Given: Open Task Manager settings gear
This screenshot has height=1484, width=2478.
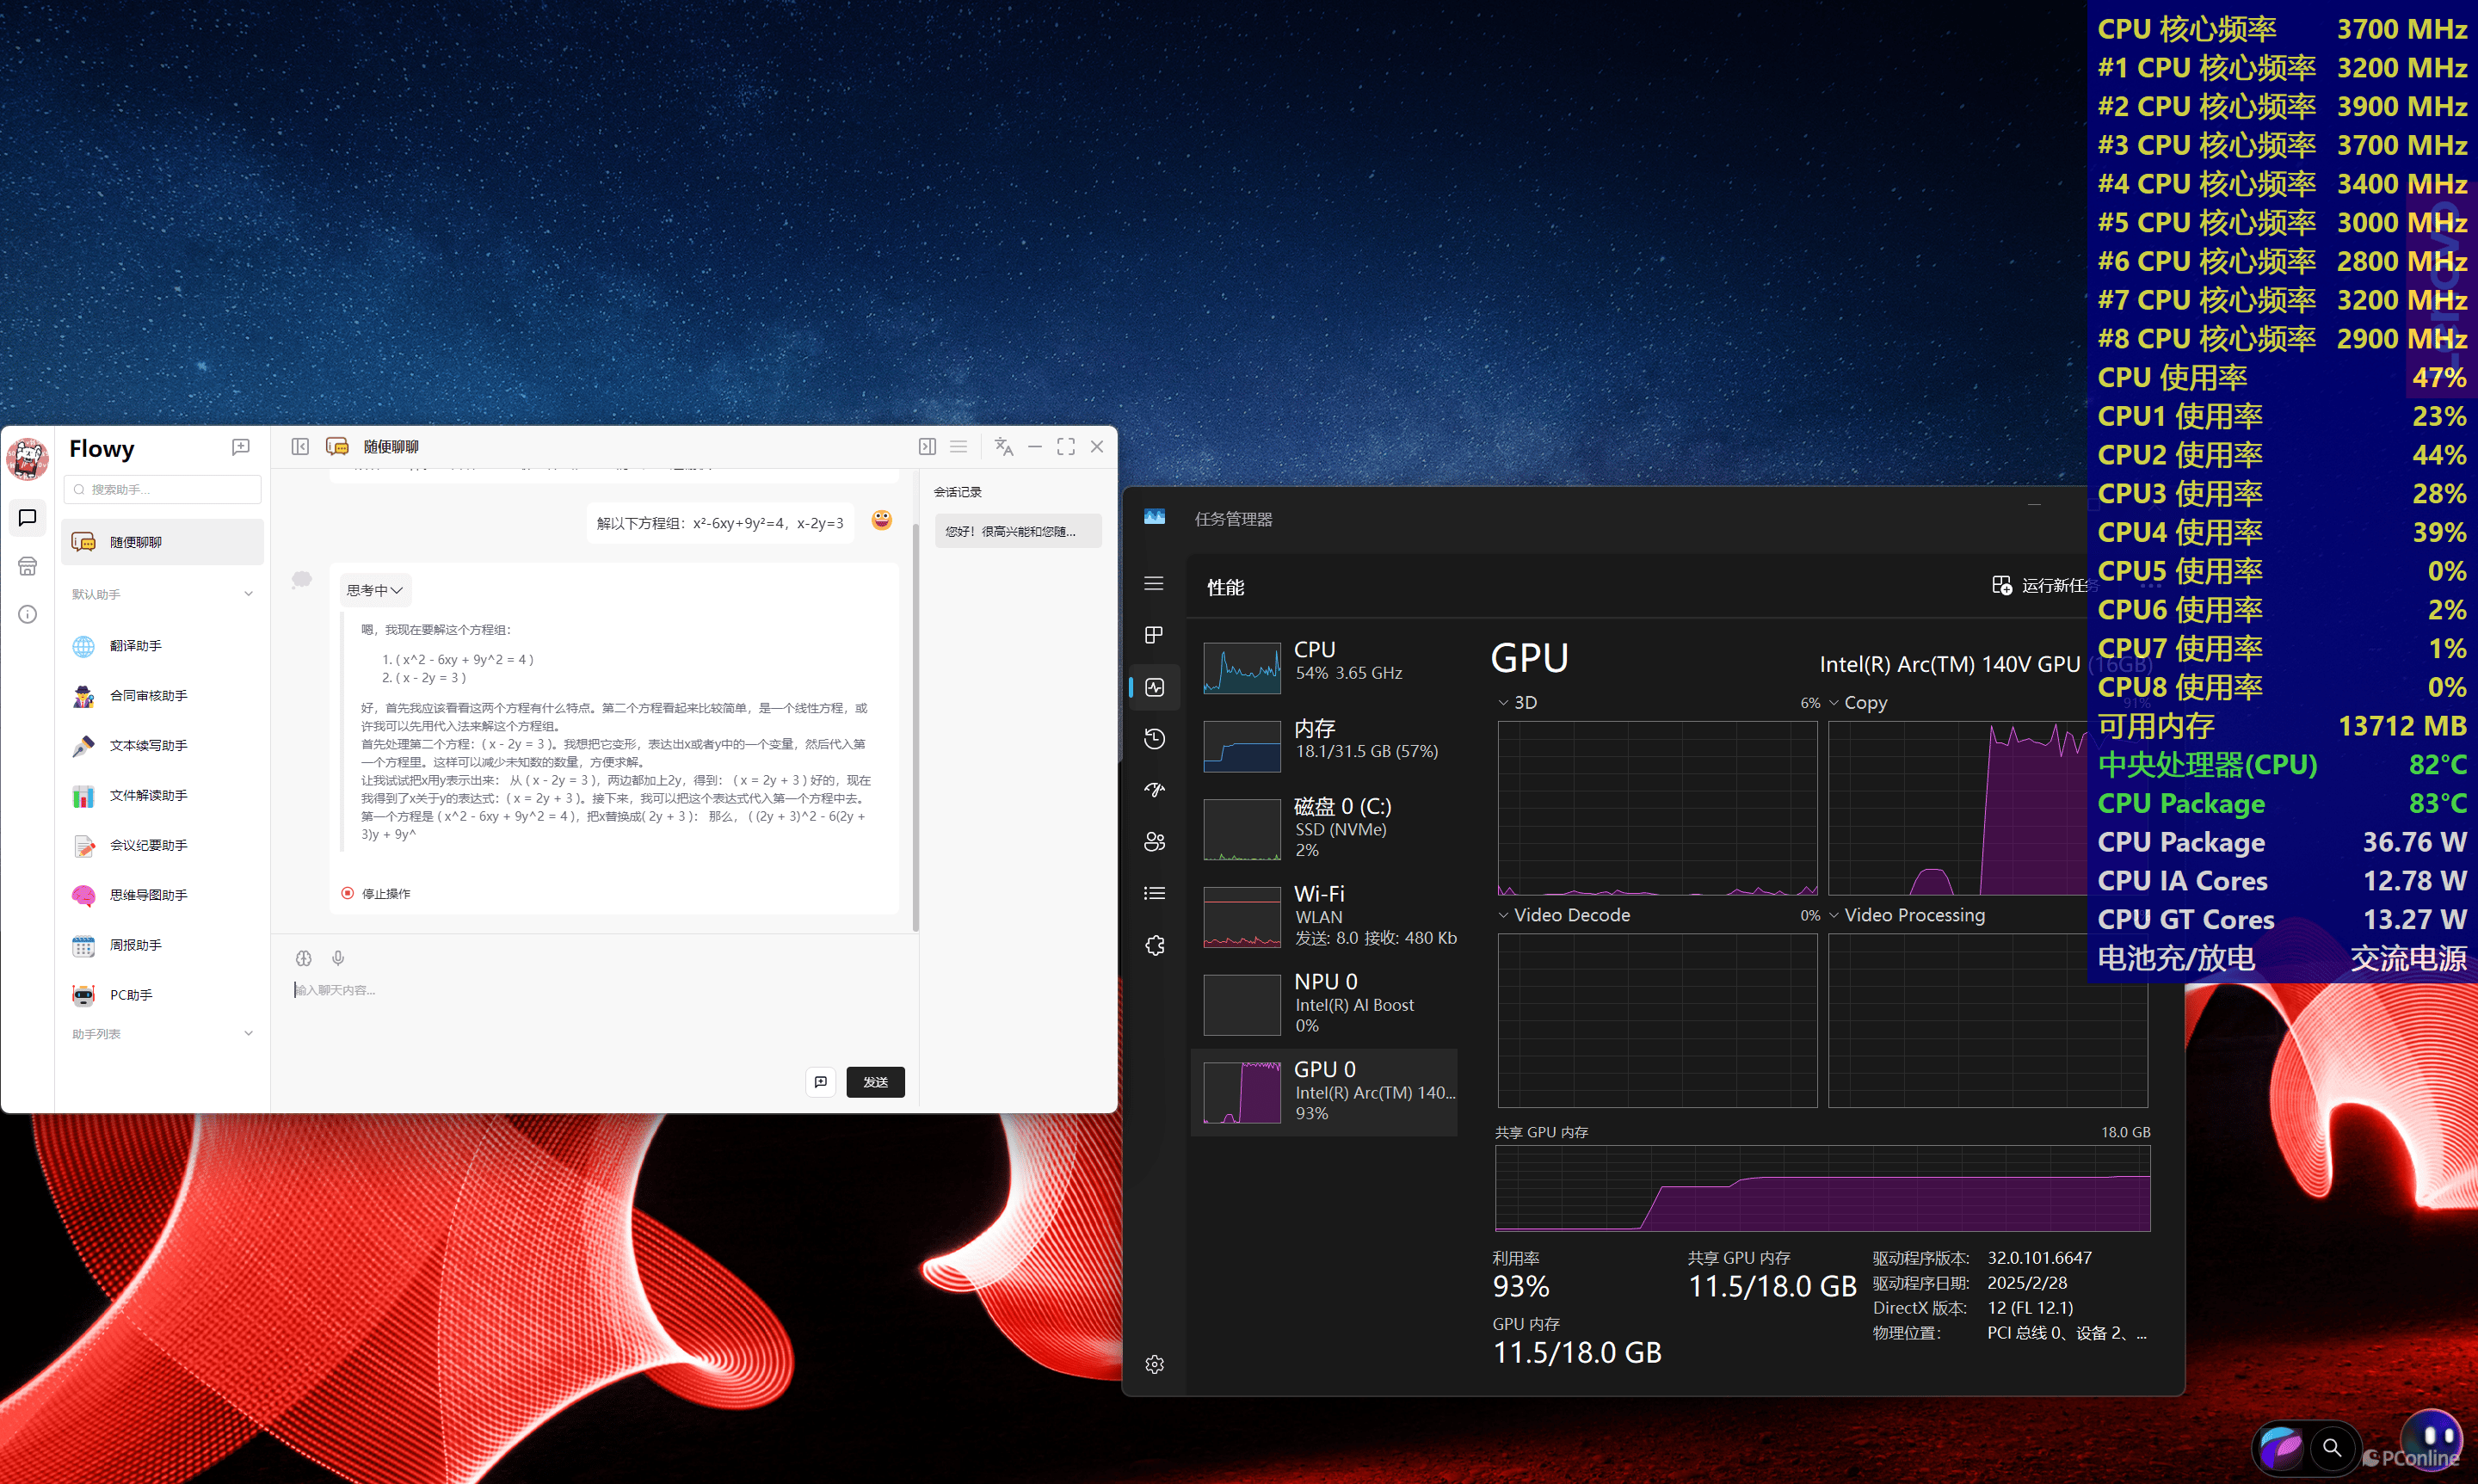Looking at the screenshot, I should coord(1154,1364).
